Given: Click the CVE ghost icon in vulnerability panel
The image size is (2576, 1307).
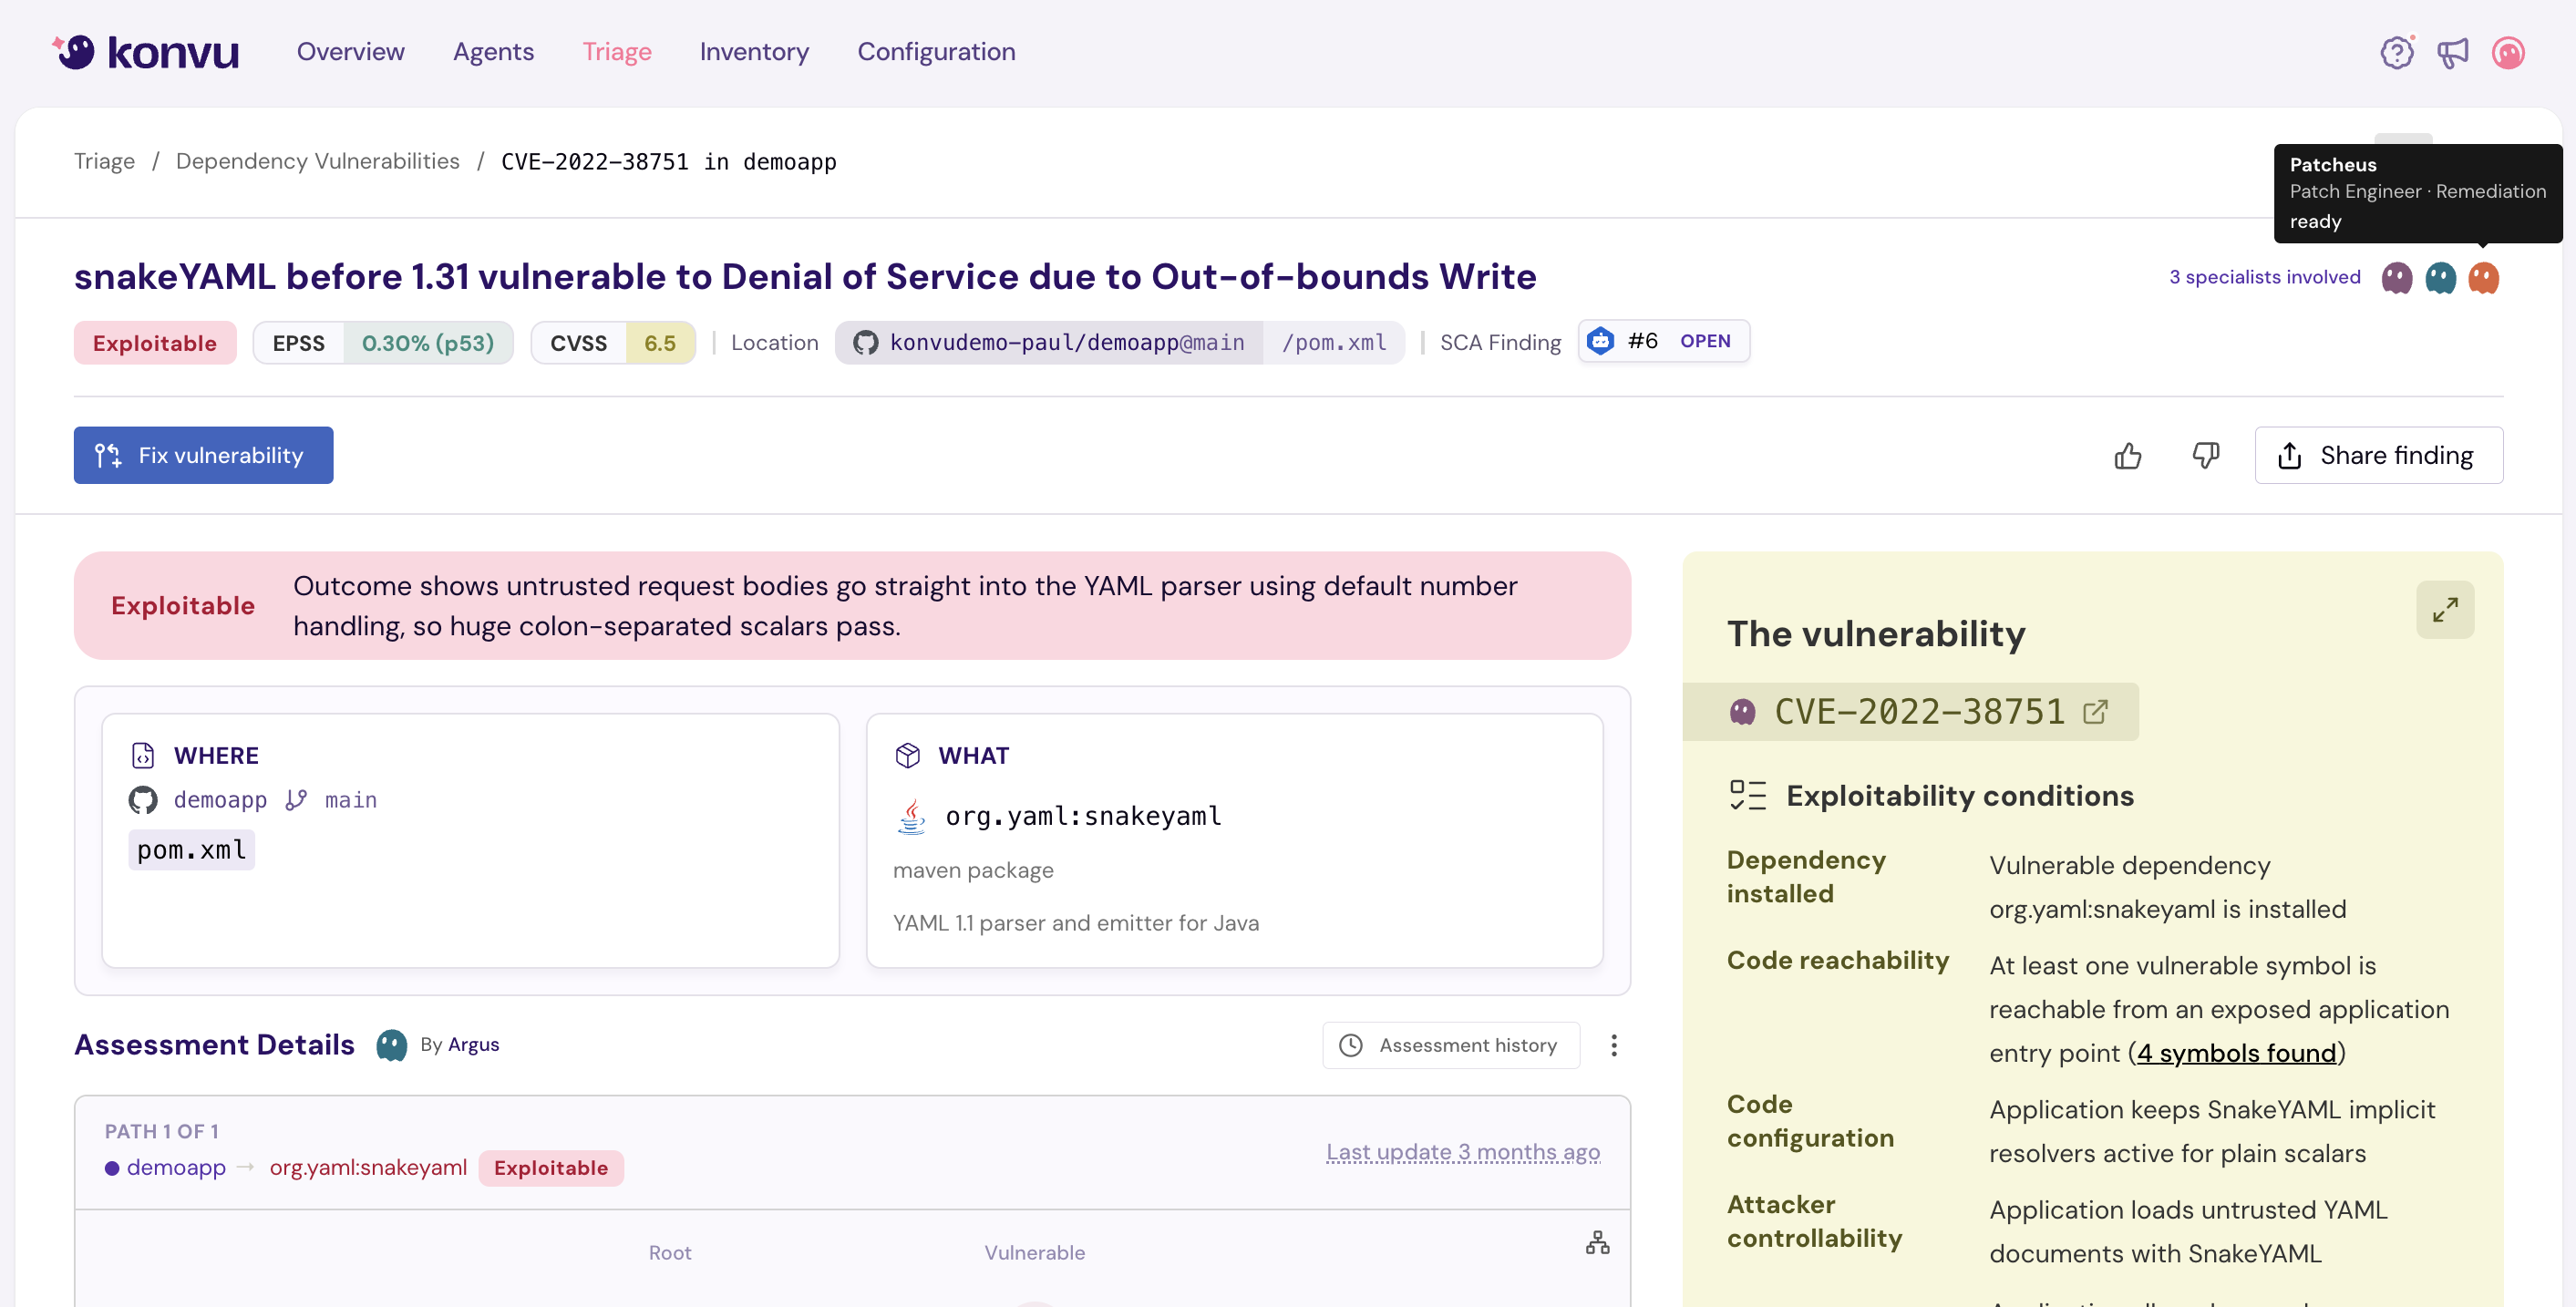Looking at the screenshot, I should pos(1742,712).
